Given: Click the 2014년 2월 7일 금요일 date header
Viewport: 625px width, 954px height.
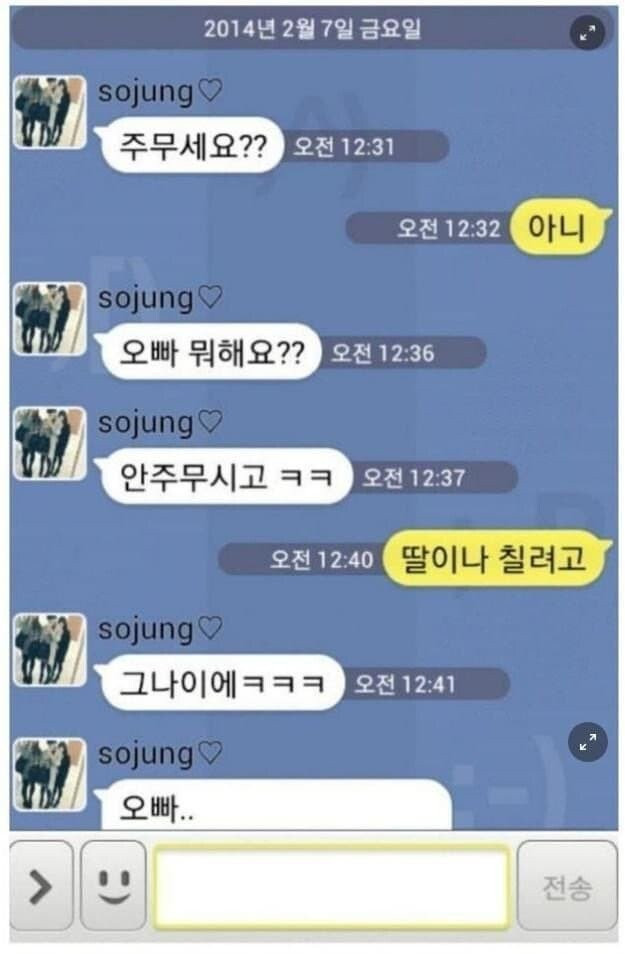Looking at the screenshot, I should coord(312,29).
